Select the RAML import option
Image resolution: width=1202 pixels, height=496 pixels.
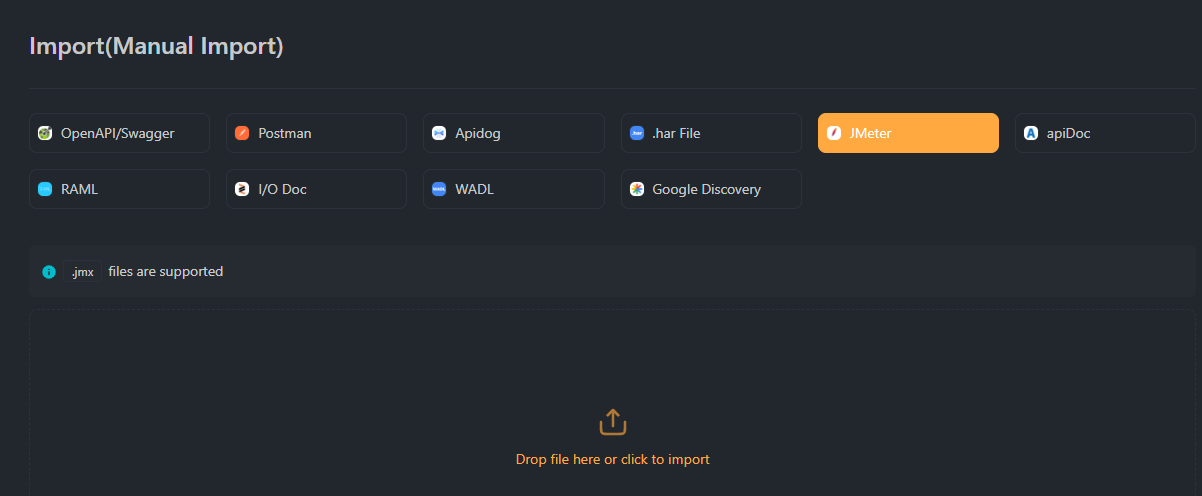tap(119, 189)
